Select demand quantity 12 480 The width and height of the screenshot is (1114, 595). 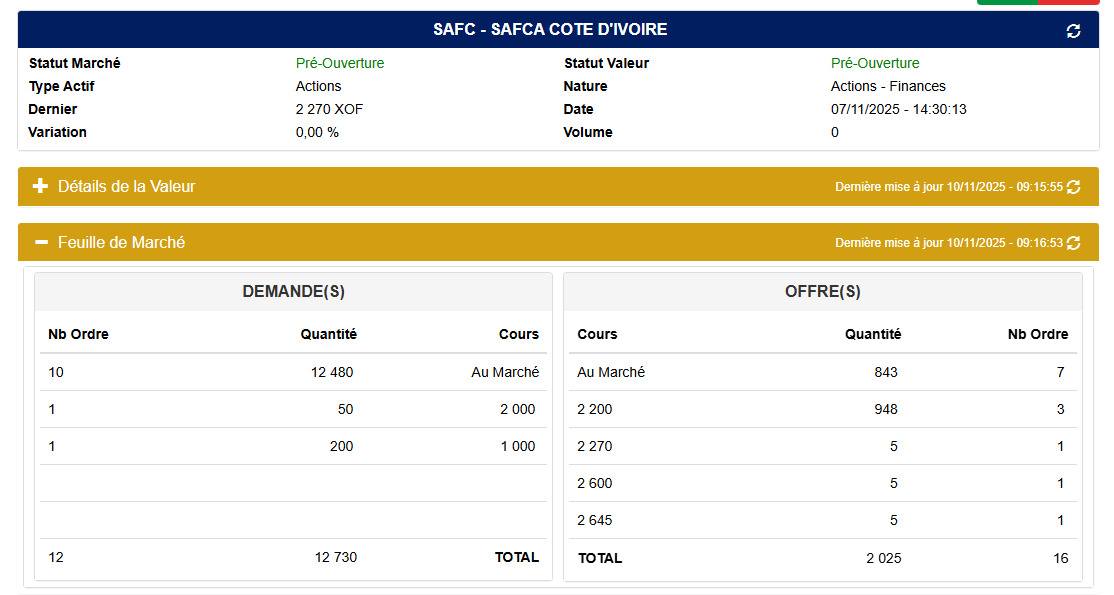coord(332,372)
